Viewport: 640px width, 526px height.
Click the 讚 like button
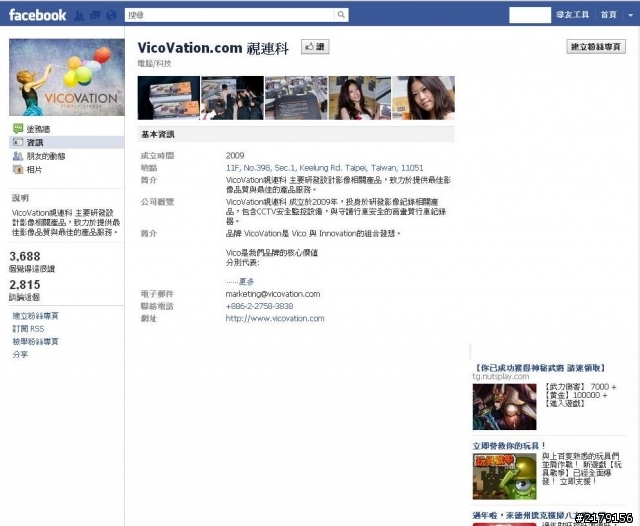click(x=315, y=47)
